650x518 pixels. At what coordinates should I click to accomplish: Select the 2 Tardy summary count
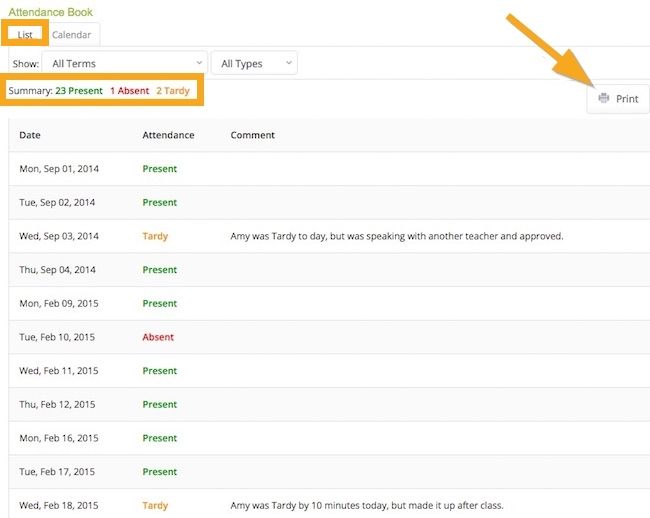(172, 91)
